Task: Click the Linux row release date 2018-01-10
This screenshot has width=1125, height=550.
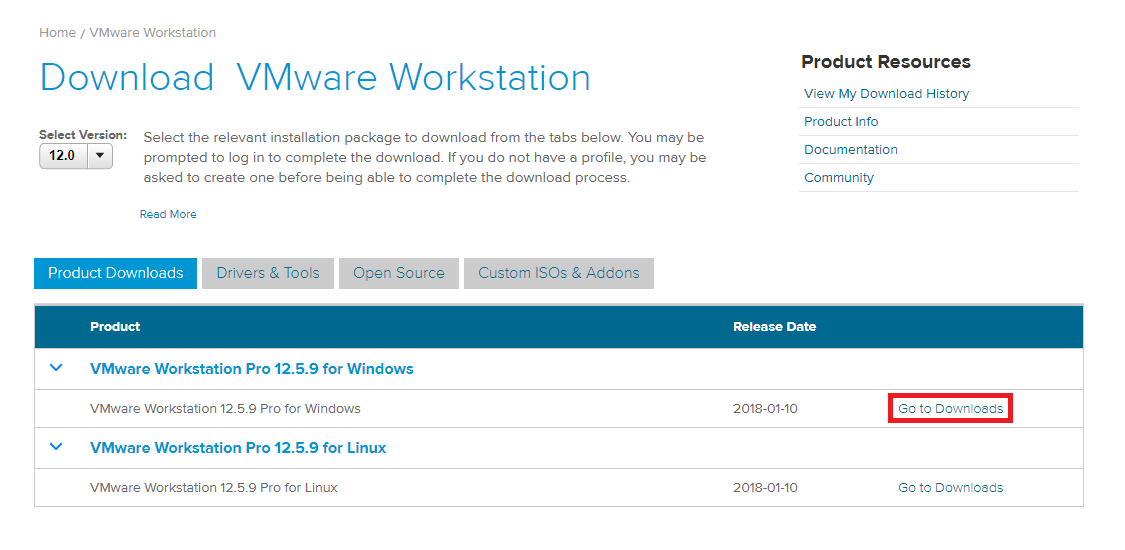Action: coord(766,488)
